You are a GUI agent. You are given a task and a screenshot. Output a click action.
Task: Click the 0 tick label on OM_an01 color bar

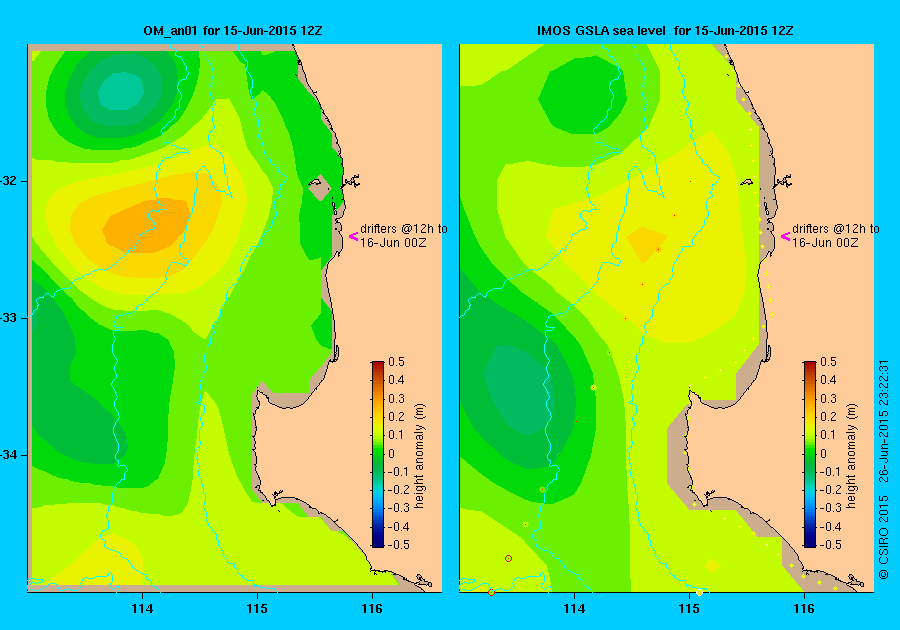(x=391, y=453)
